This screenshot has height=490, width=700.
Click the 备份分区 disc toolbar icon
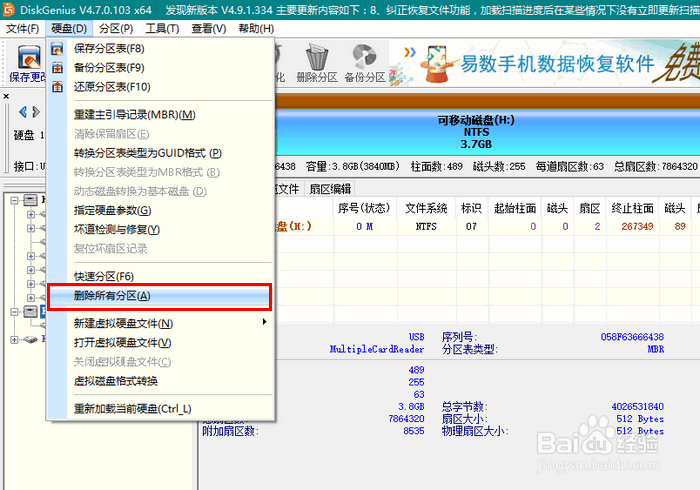tap(364, 57)
